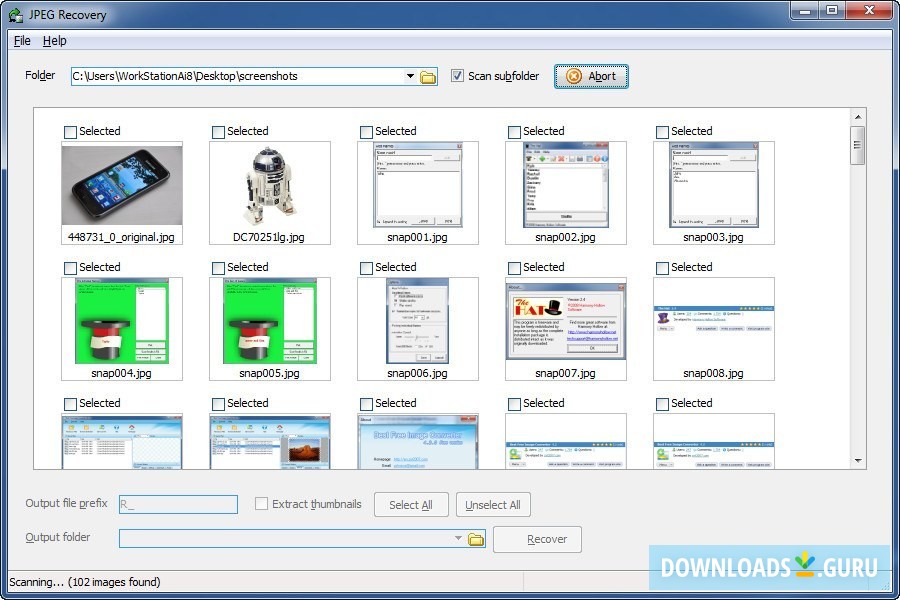
Task: Minimize the JPEG Recovery window
Action: tap(805, 10)
